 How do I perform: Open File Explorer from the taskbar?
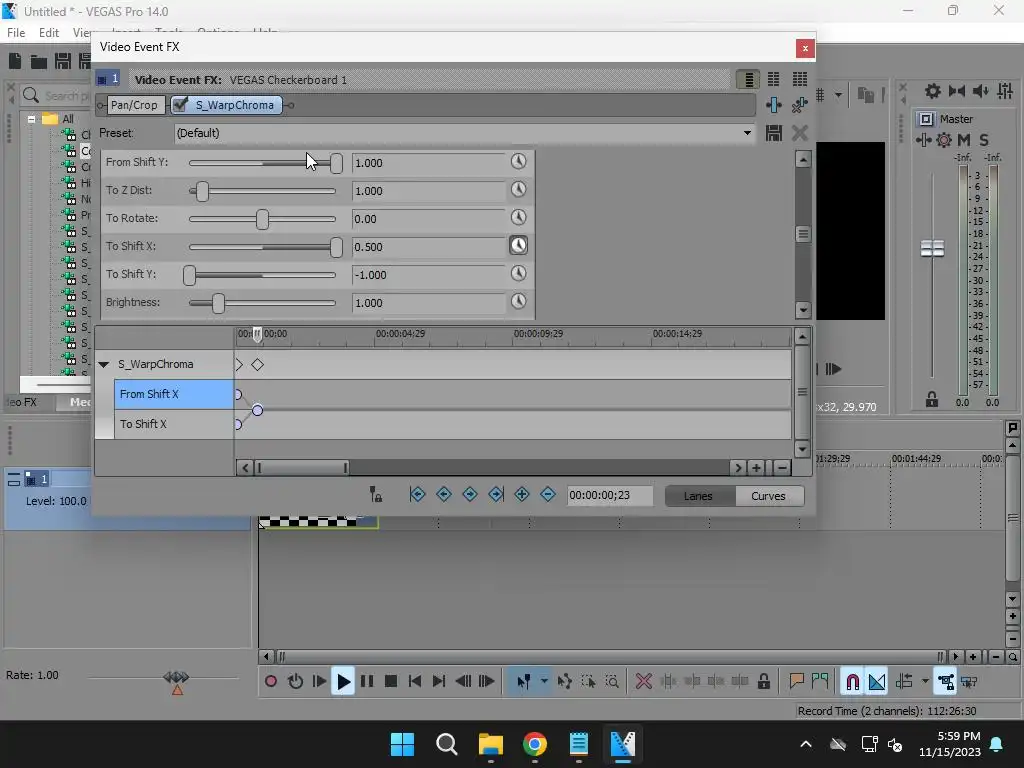pos(490,744)
